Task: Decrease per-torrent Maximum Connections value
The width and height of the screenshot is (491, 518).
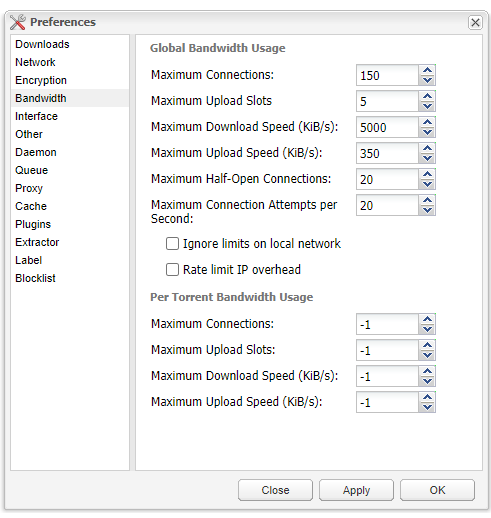Action: 427,329
